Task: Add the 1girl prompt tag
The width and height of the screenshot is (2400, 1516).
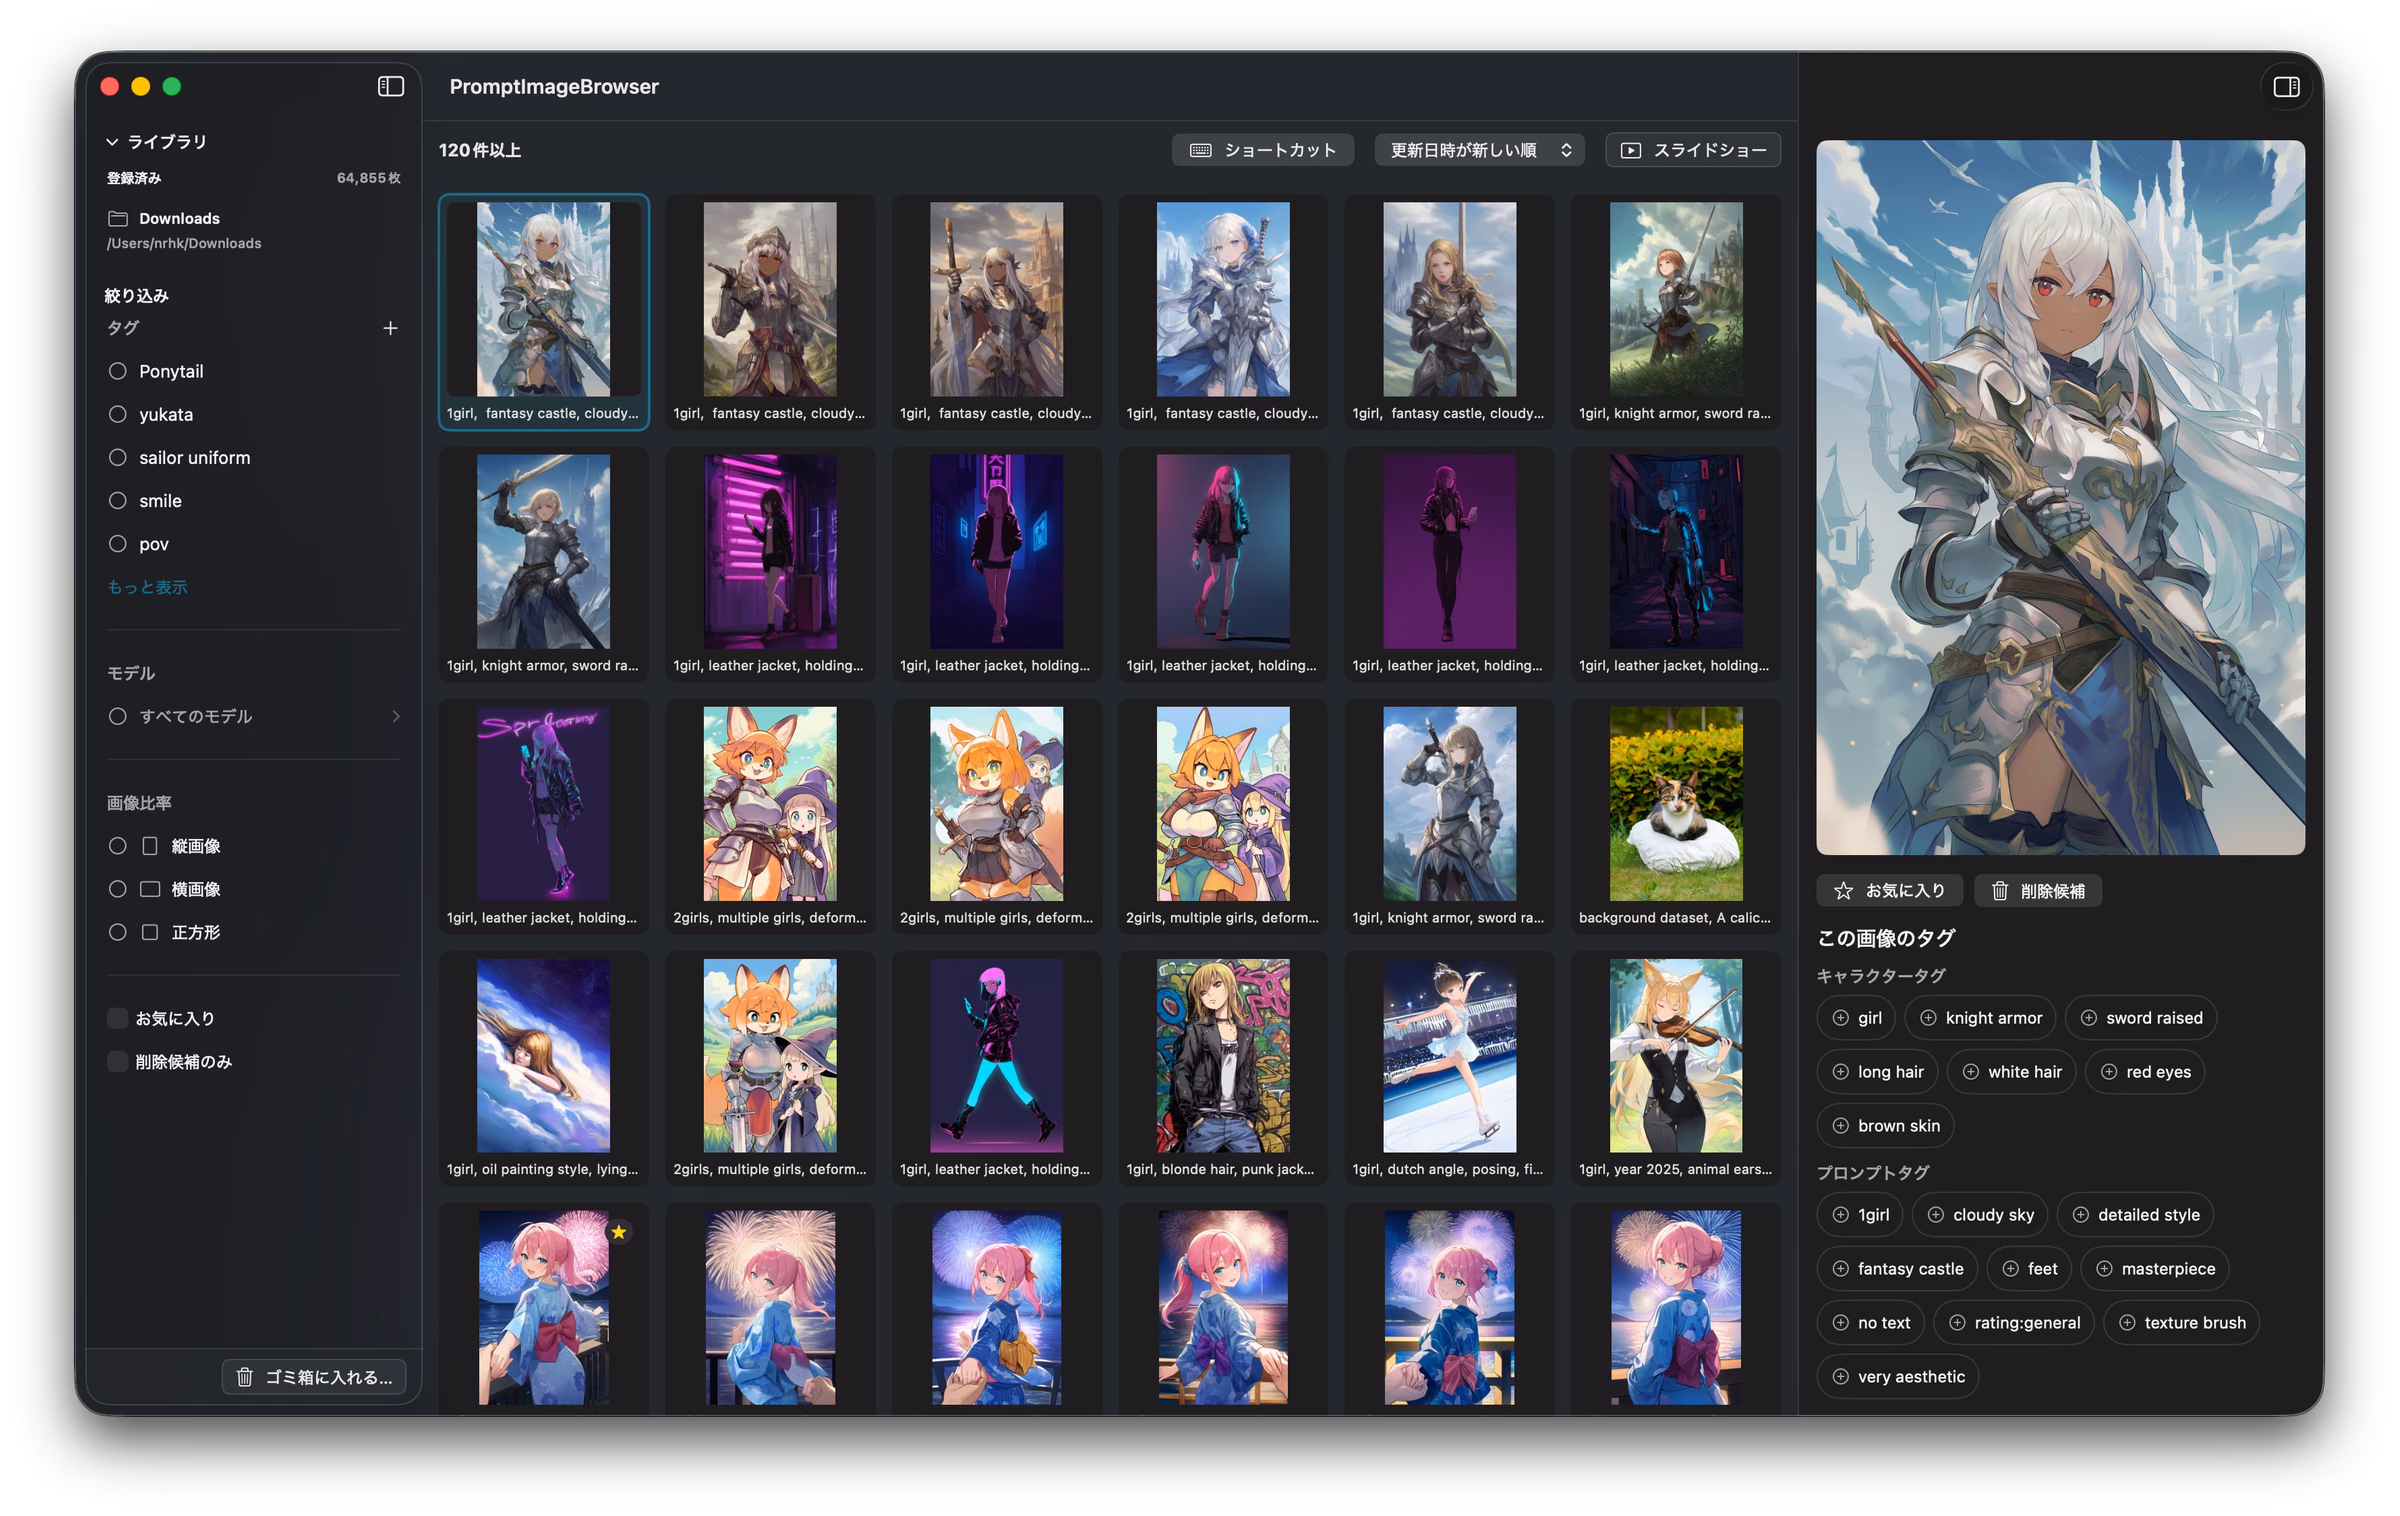Action: pyautogui.click(x=1860, y=1215)
